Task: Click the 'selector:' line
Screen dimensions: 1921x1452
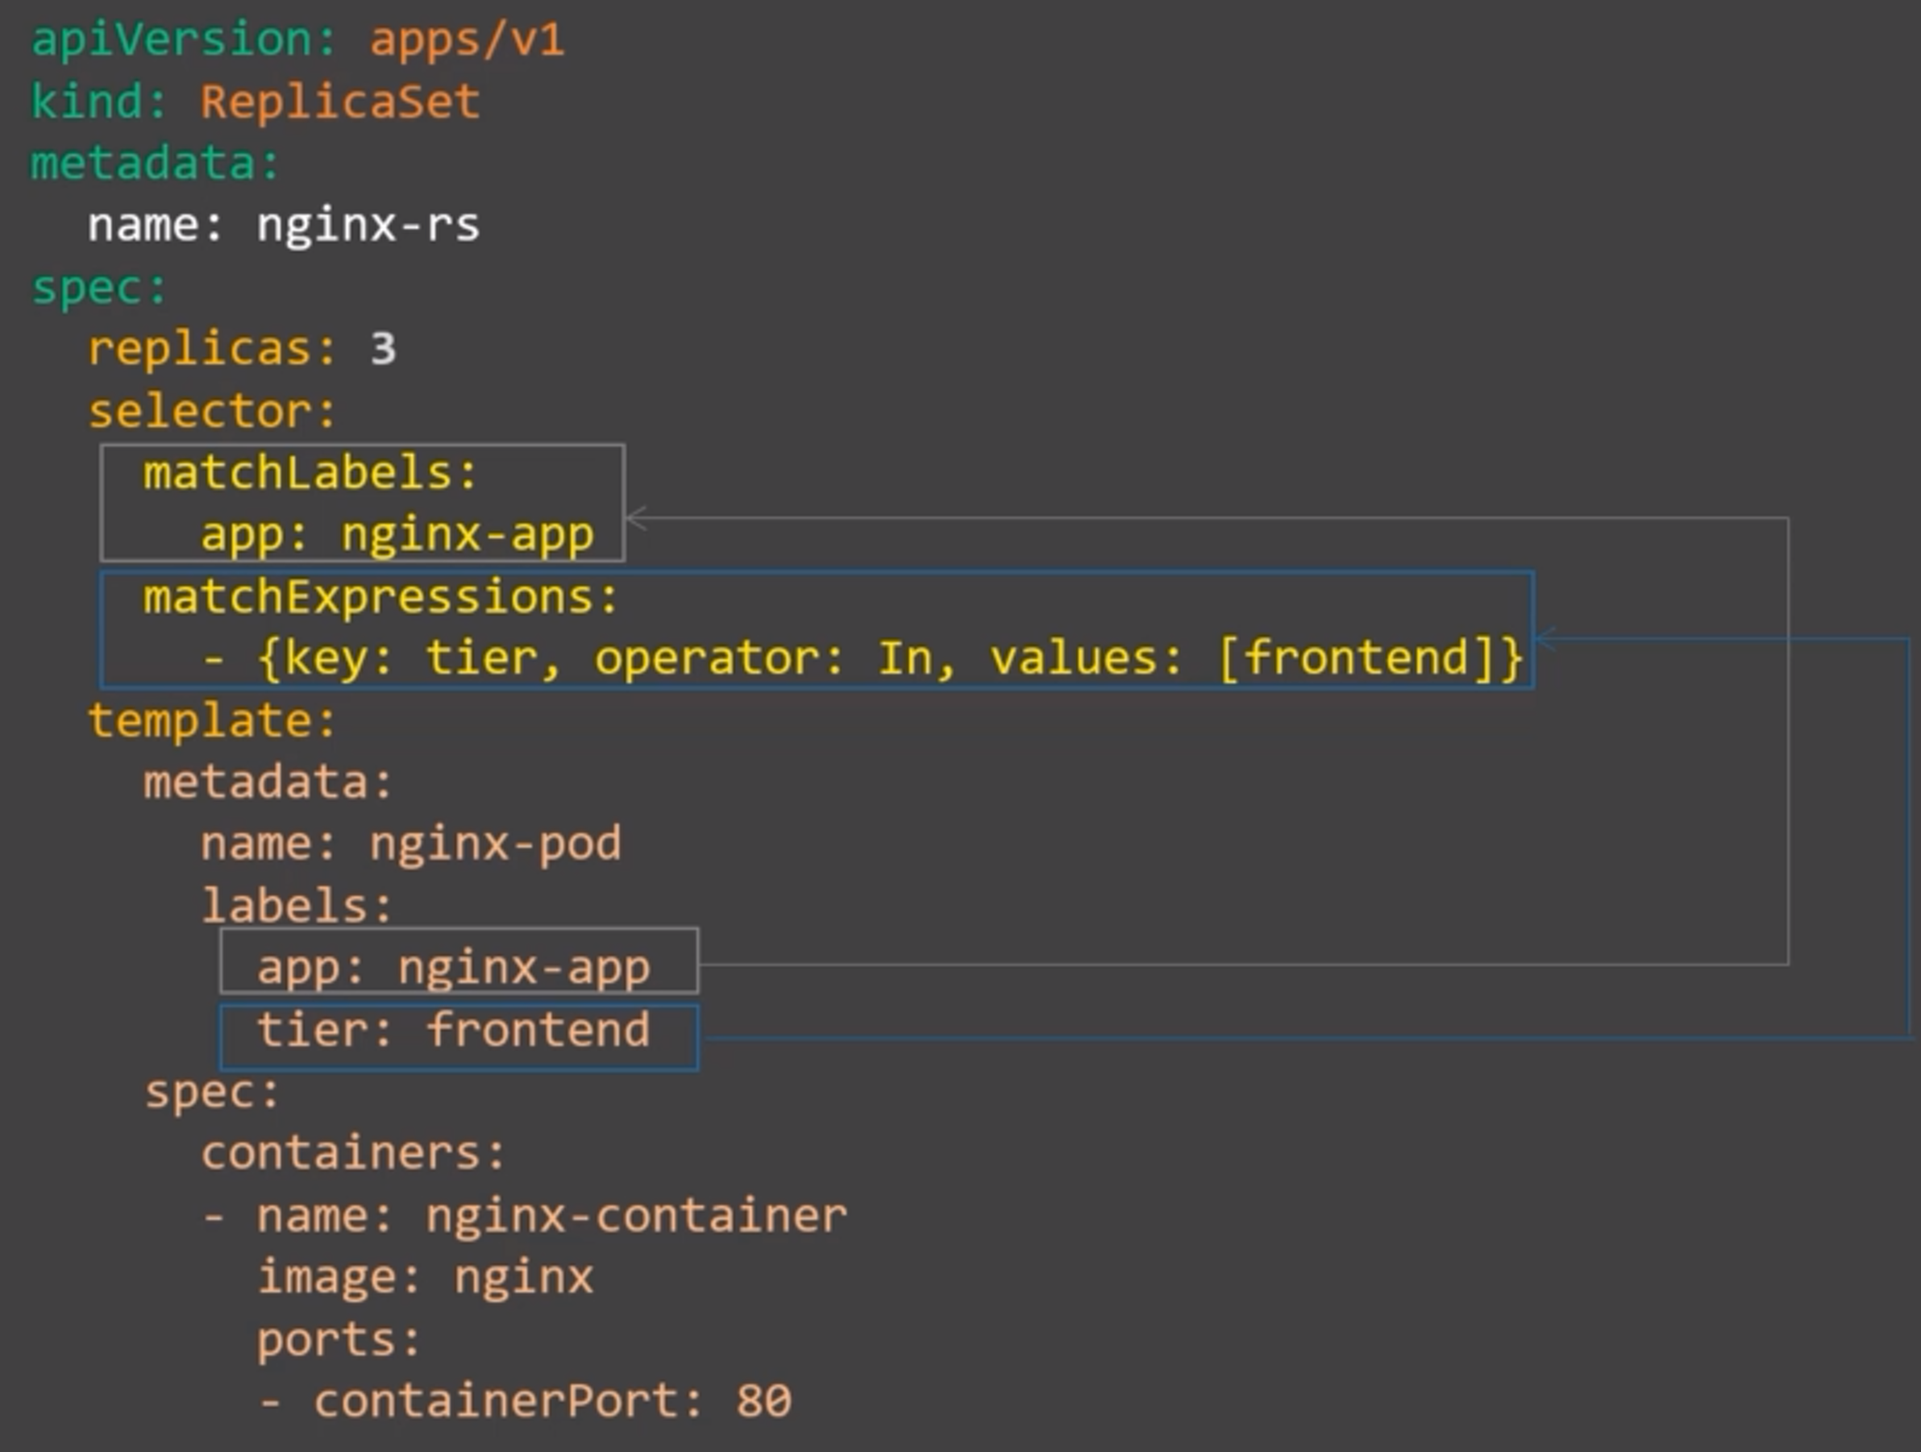Action: coord(212,411)
